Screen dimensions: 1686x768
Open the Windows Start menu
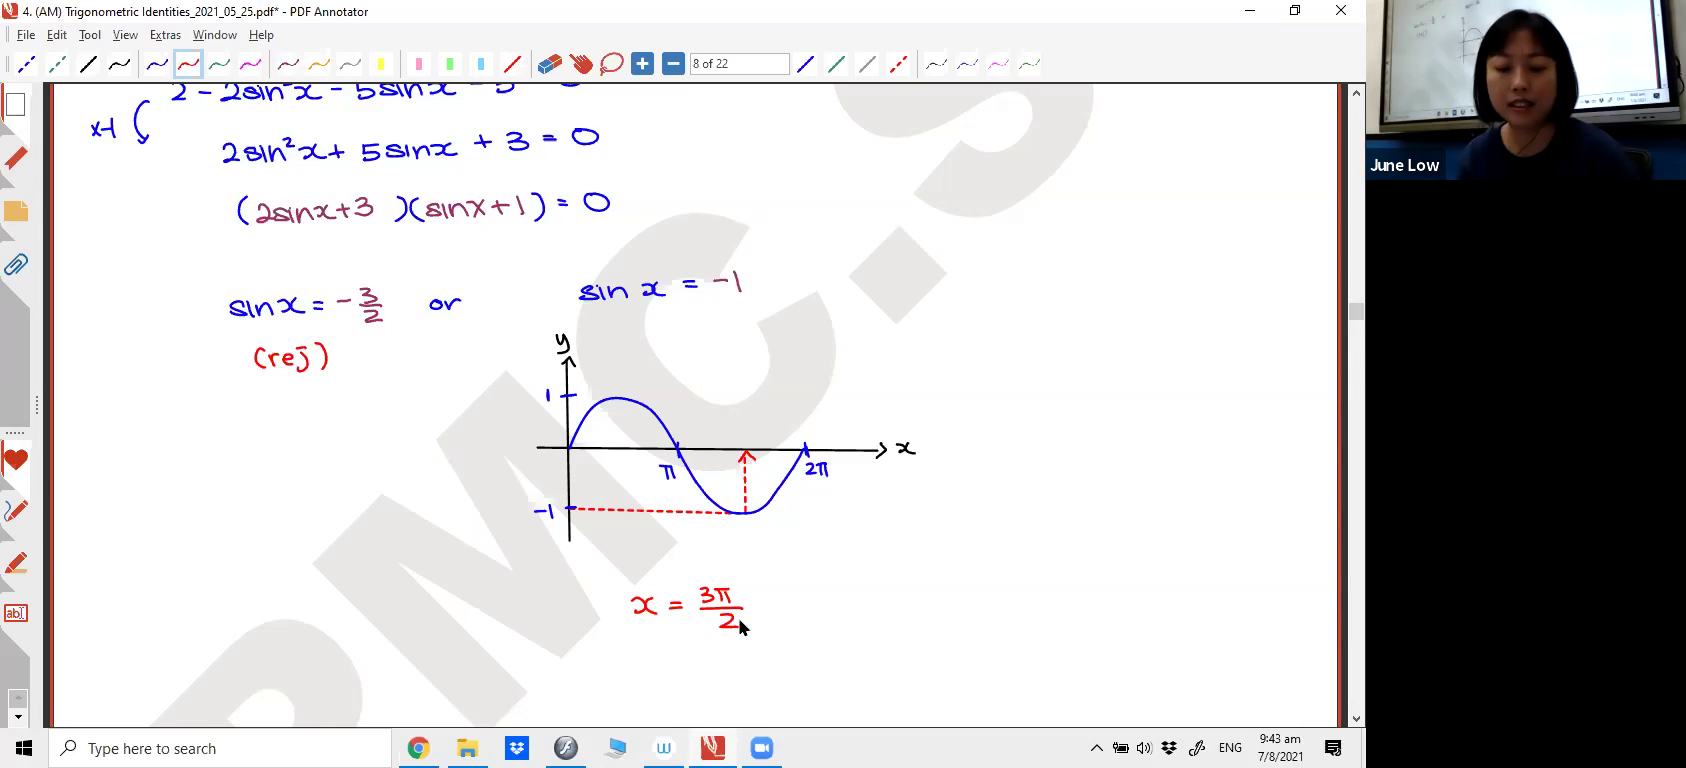coord(24,748)
